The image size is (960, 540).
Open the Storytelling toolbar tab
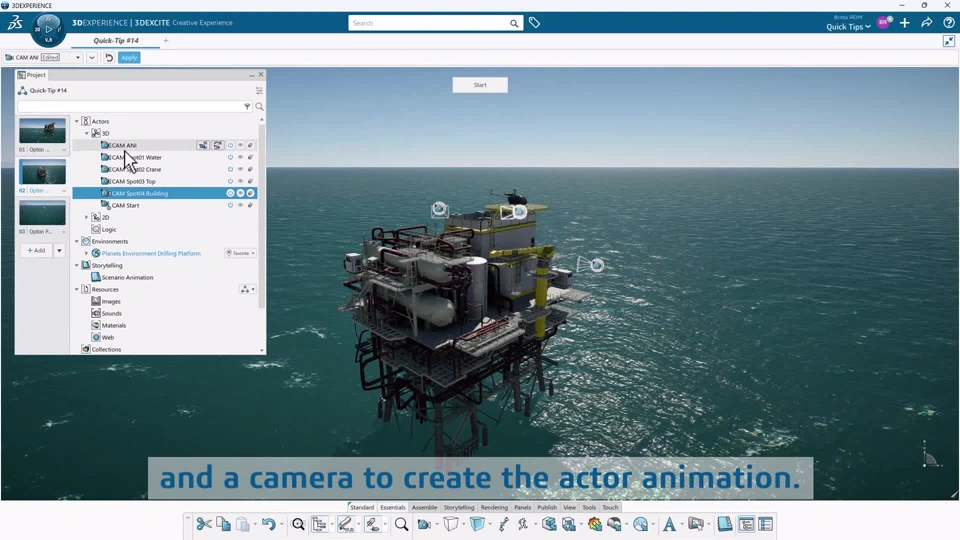[459, 507]
